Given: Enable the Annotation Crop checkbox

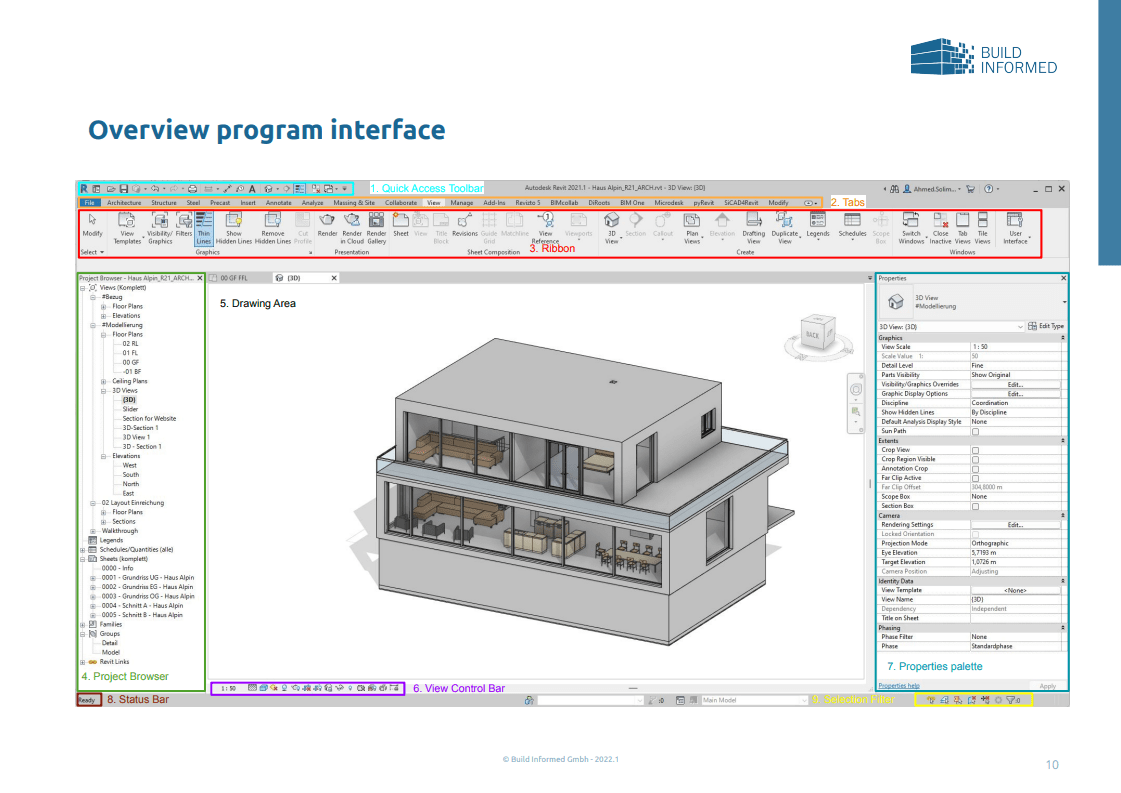Looking at the screenshot, I should (x=976, y=468).
